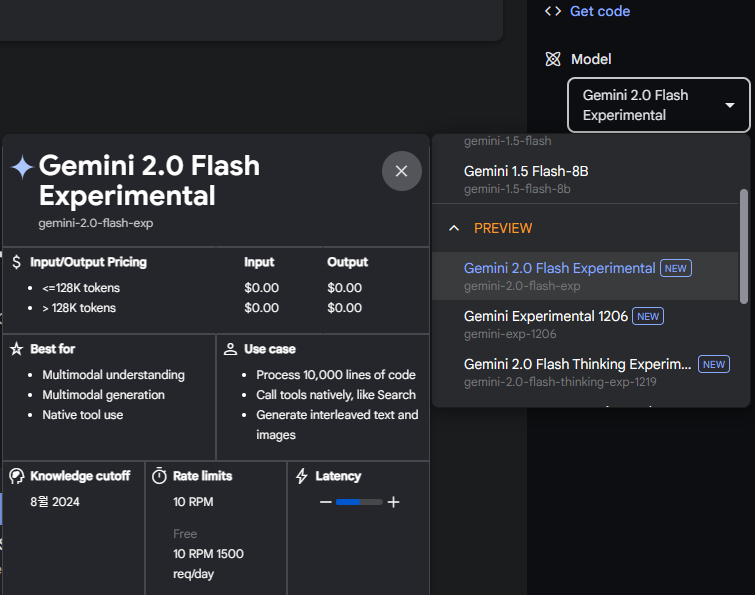The image size is (755, 595).
Task: Click the Latency lightning bolt icon
Action: click(x=301, y=476)
